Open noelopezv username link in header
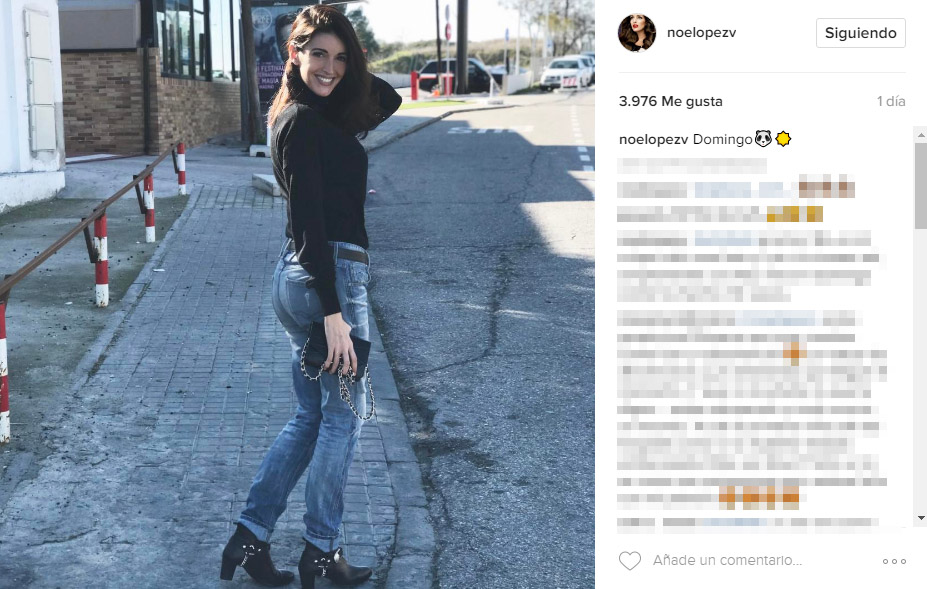Viewport: 927px width, 589px height. [701, 33]
